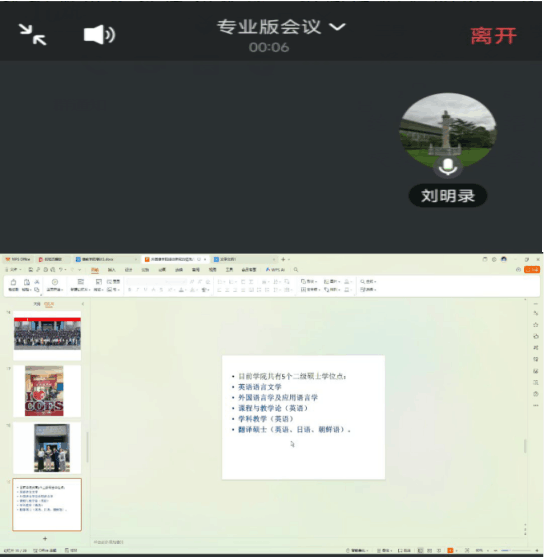This screenshot has width=545, height=558.
Task: Click the minimize meeting window arrows icon
Action: (32, 35)
